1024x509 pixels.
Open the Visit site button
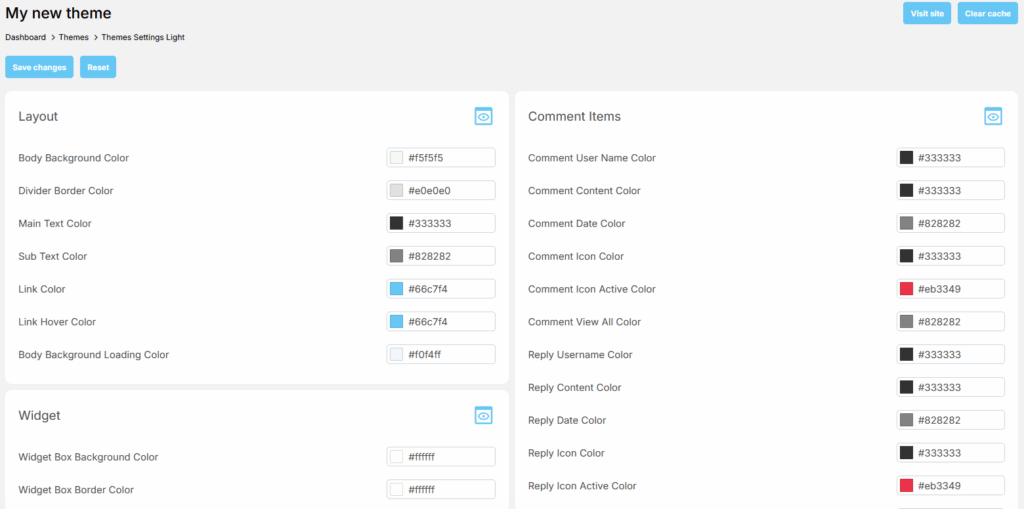[x=927, y=13]
